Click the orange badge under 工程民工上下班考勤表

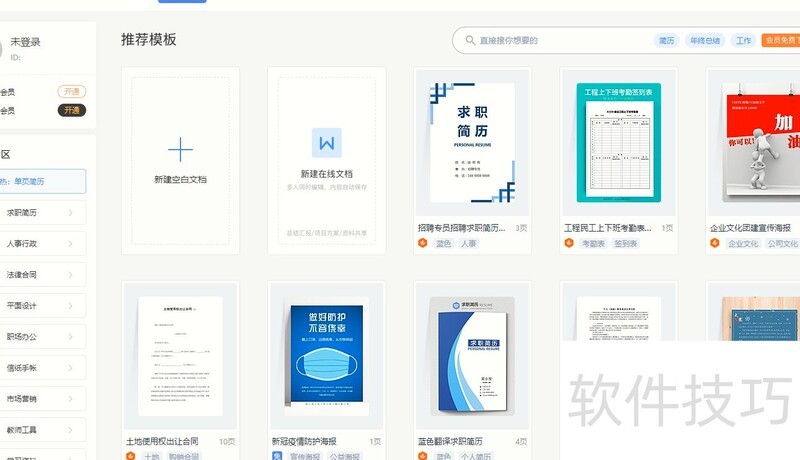[x=569, y=243]
